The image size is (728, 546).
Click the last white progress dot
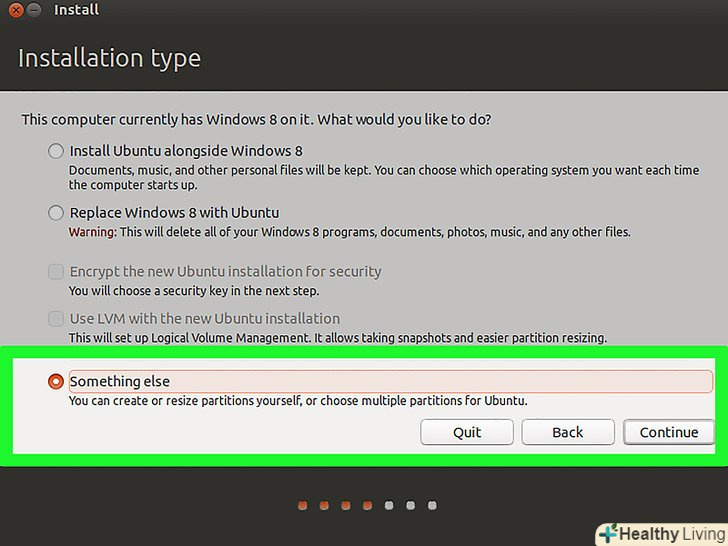(432, 506)
